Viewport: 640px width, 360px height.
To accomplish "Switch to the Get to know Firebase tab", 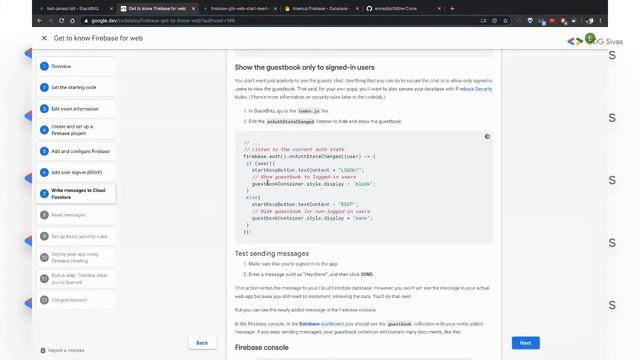I will pyautogui.click(x=157, y=8).
